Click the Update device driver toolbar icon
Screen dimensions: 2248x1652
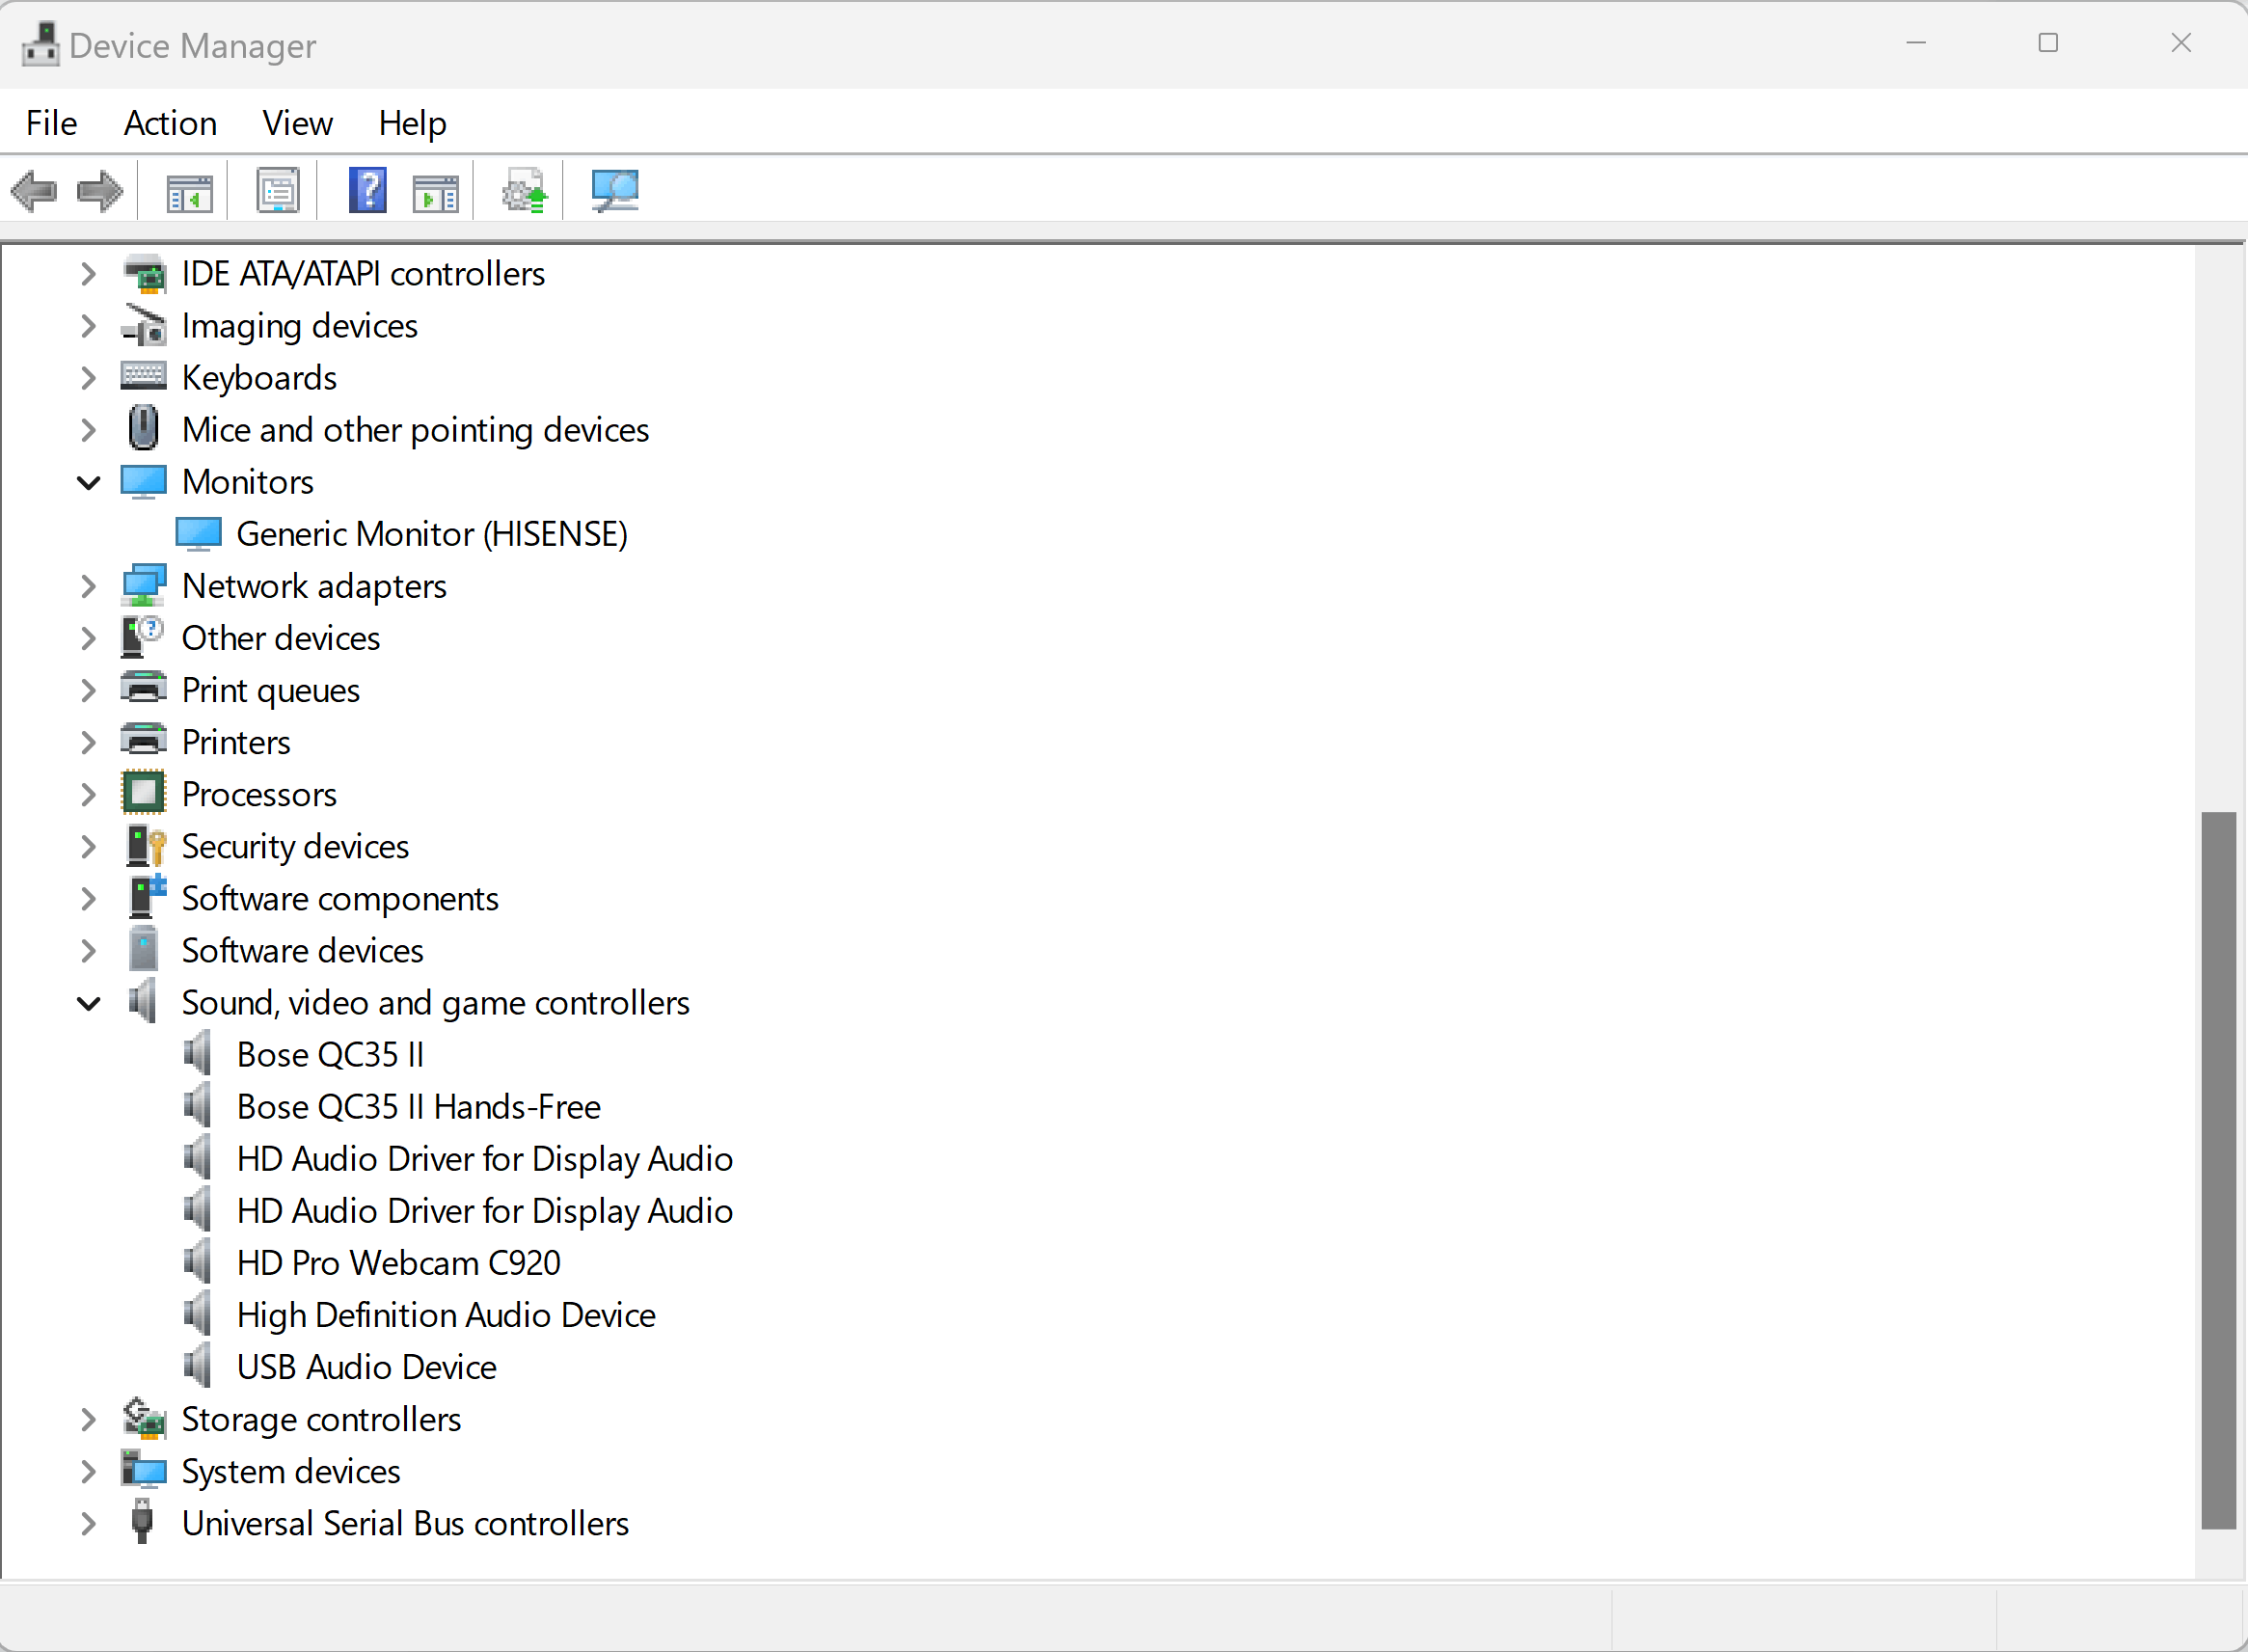pyautogui.click(x=524, y=190)
